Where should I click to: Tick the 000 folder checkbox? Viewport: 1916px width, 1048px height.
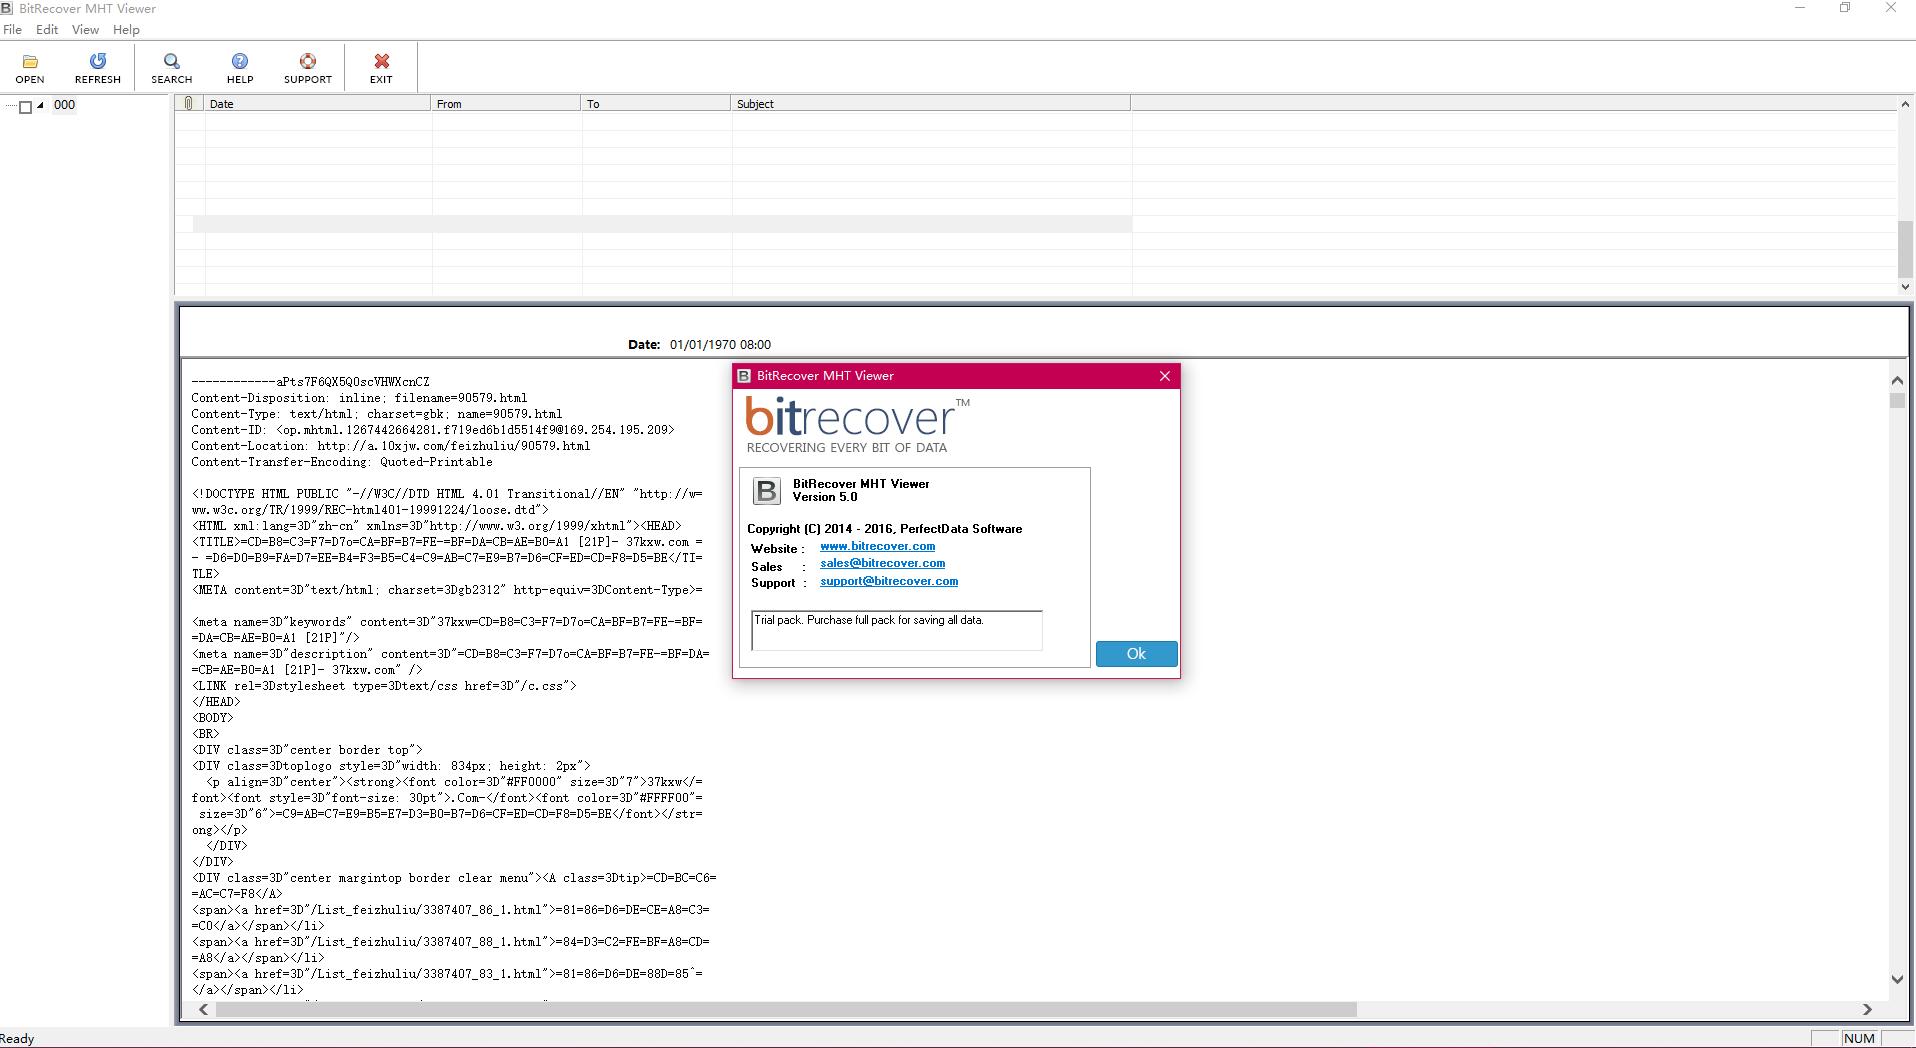point(26,106)
